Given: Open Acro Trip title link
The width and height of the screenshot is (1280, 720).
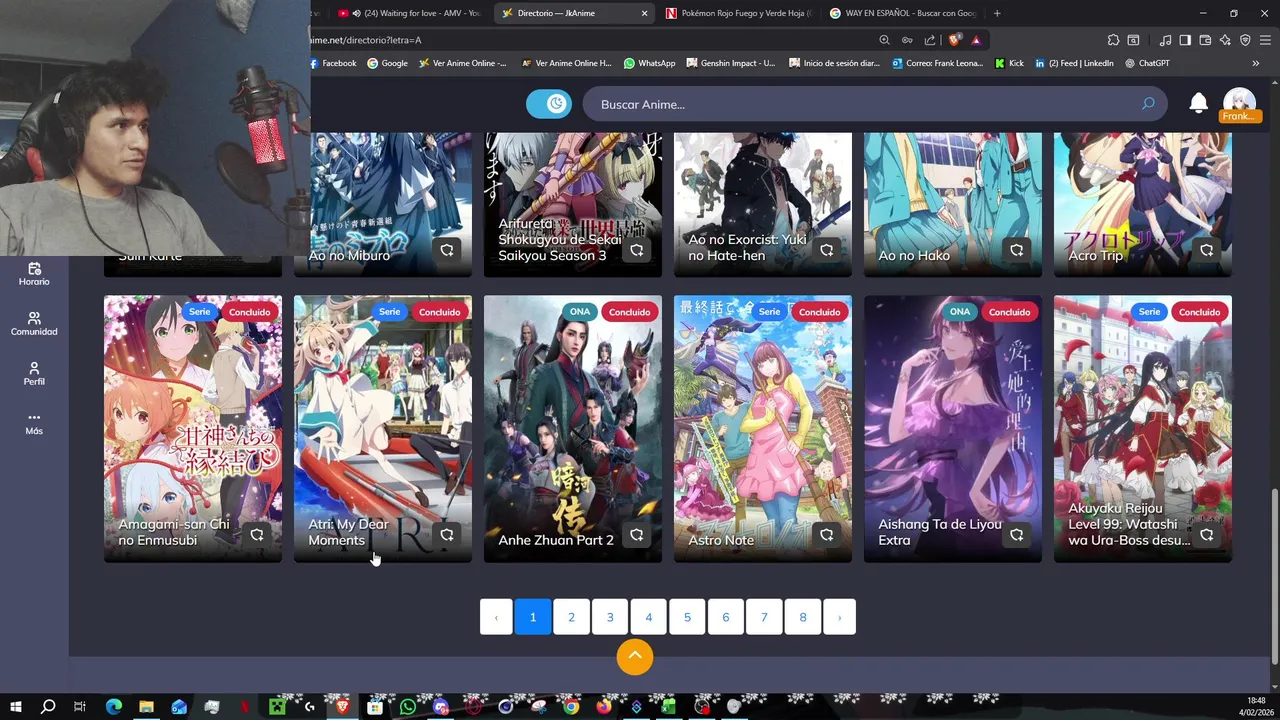Looking at the screenshot, I should 1095,255.
